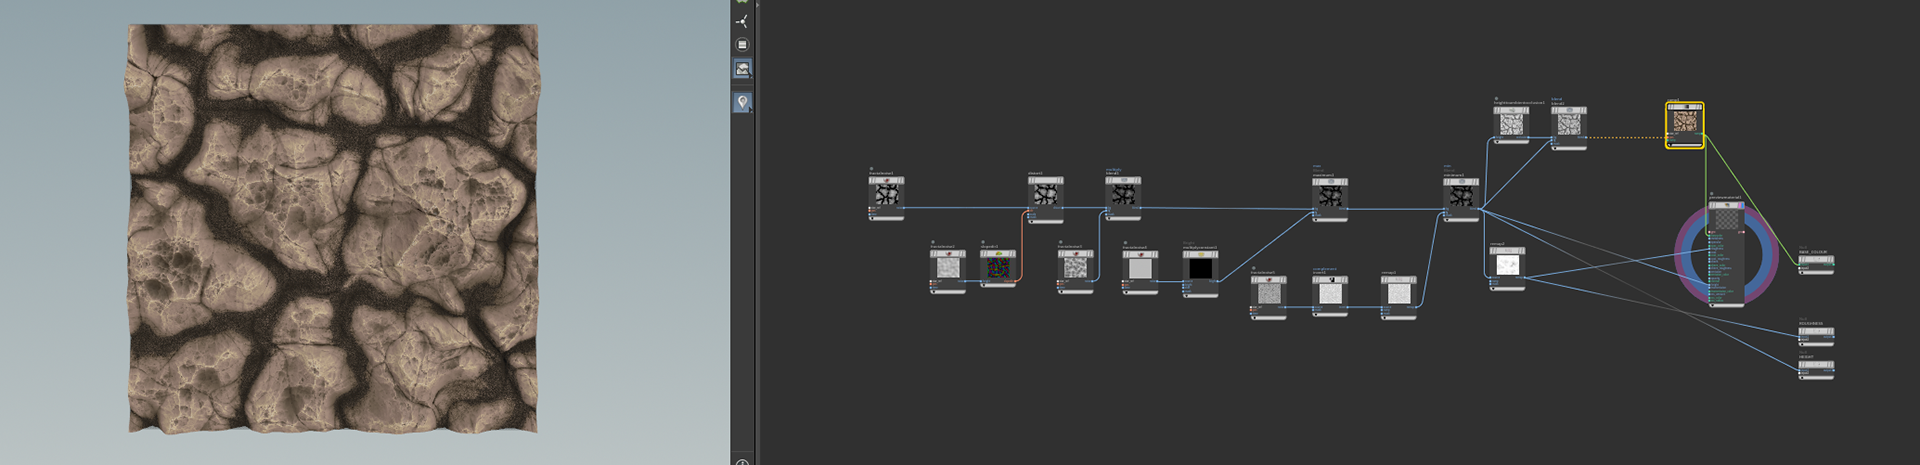The width and height of the screenshot is (1920, 465).
Task: Select the ROUGHNESS output node
Action: coord(1816,333)
